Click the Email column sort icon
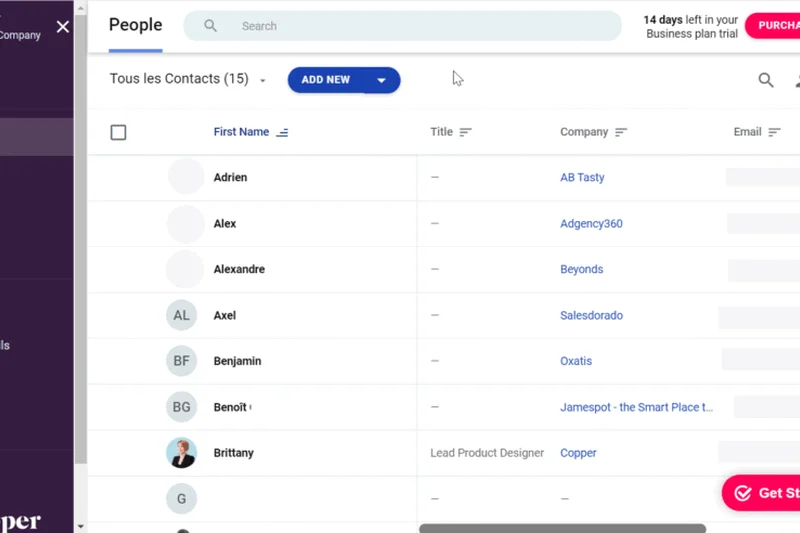Screen dimensions: 800x533 774,132
